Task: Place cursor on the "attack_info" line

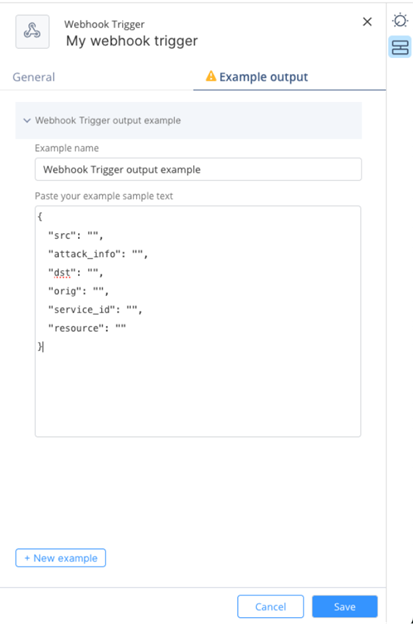Action: coord(98,254)
